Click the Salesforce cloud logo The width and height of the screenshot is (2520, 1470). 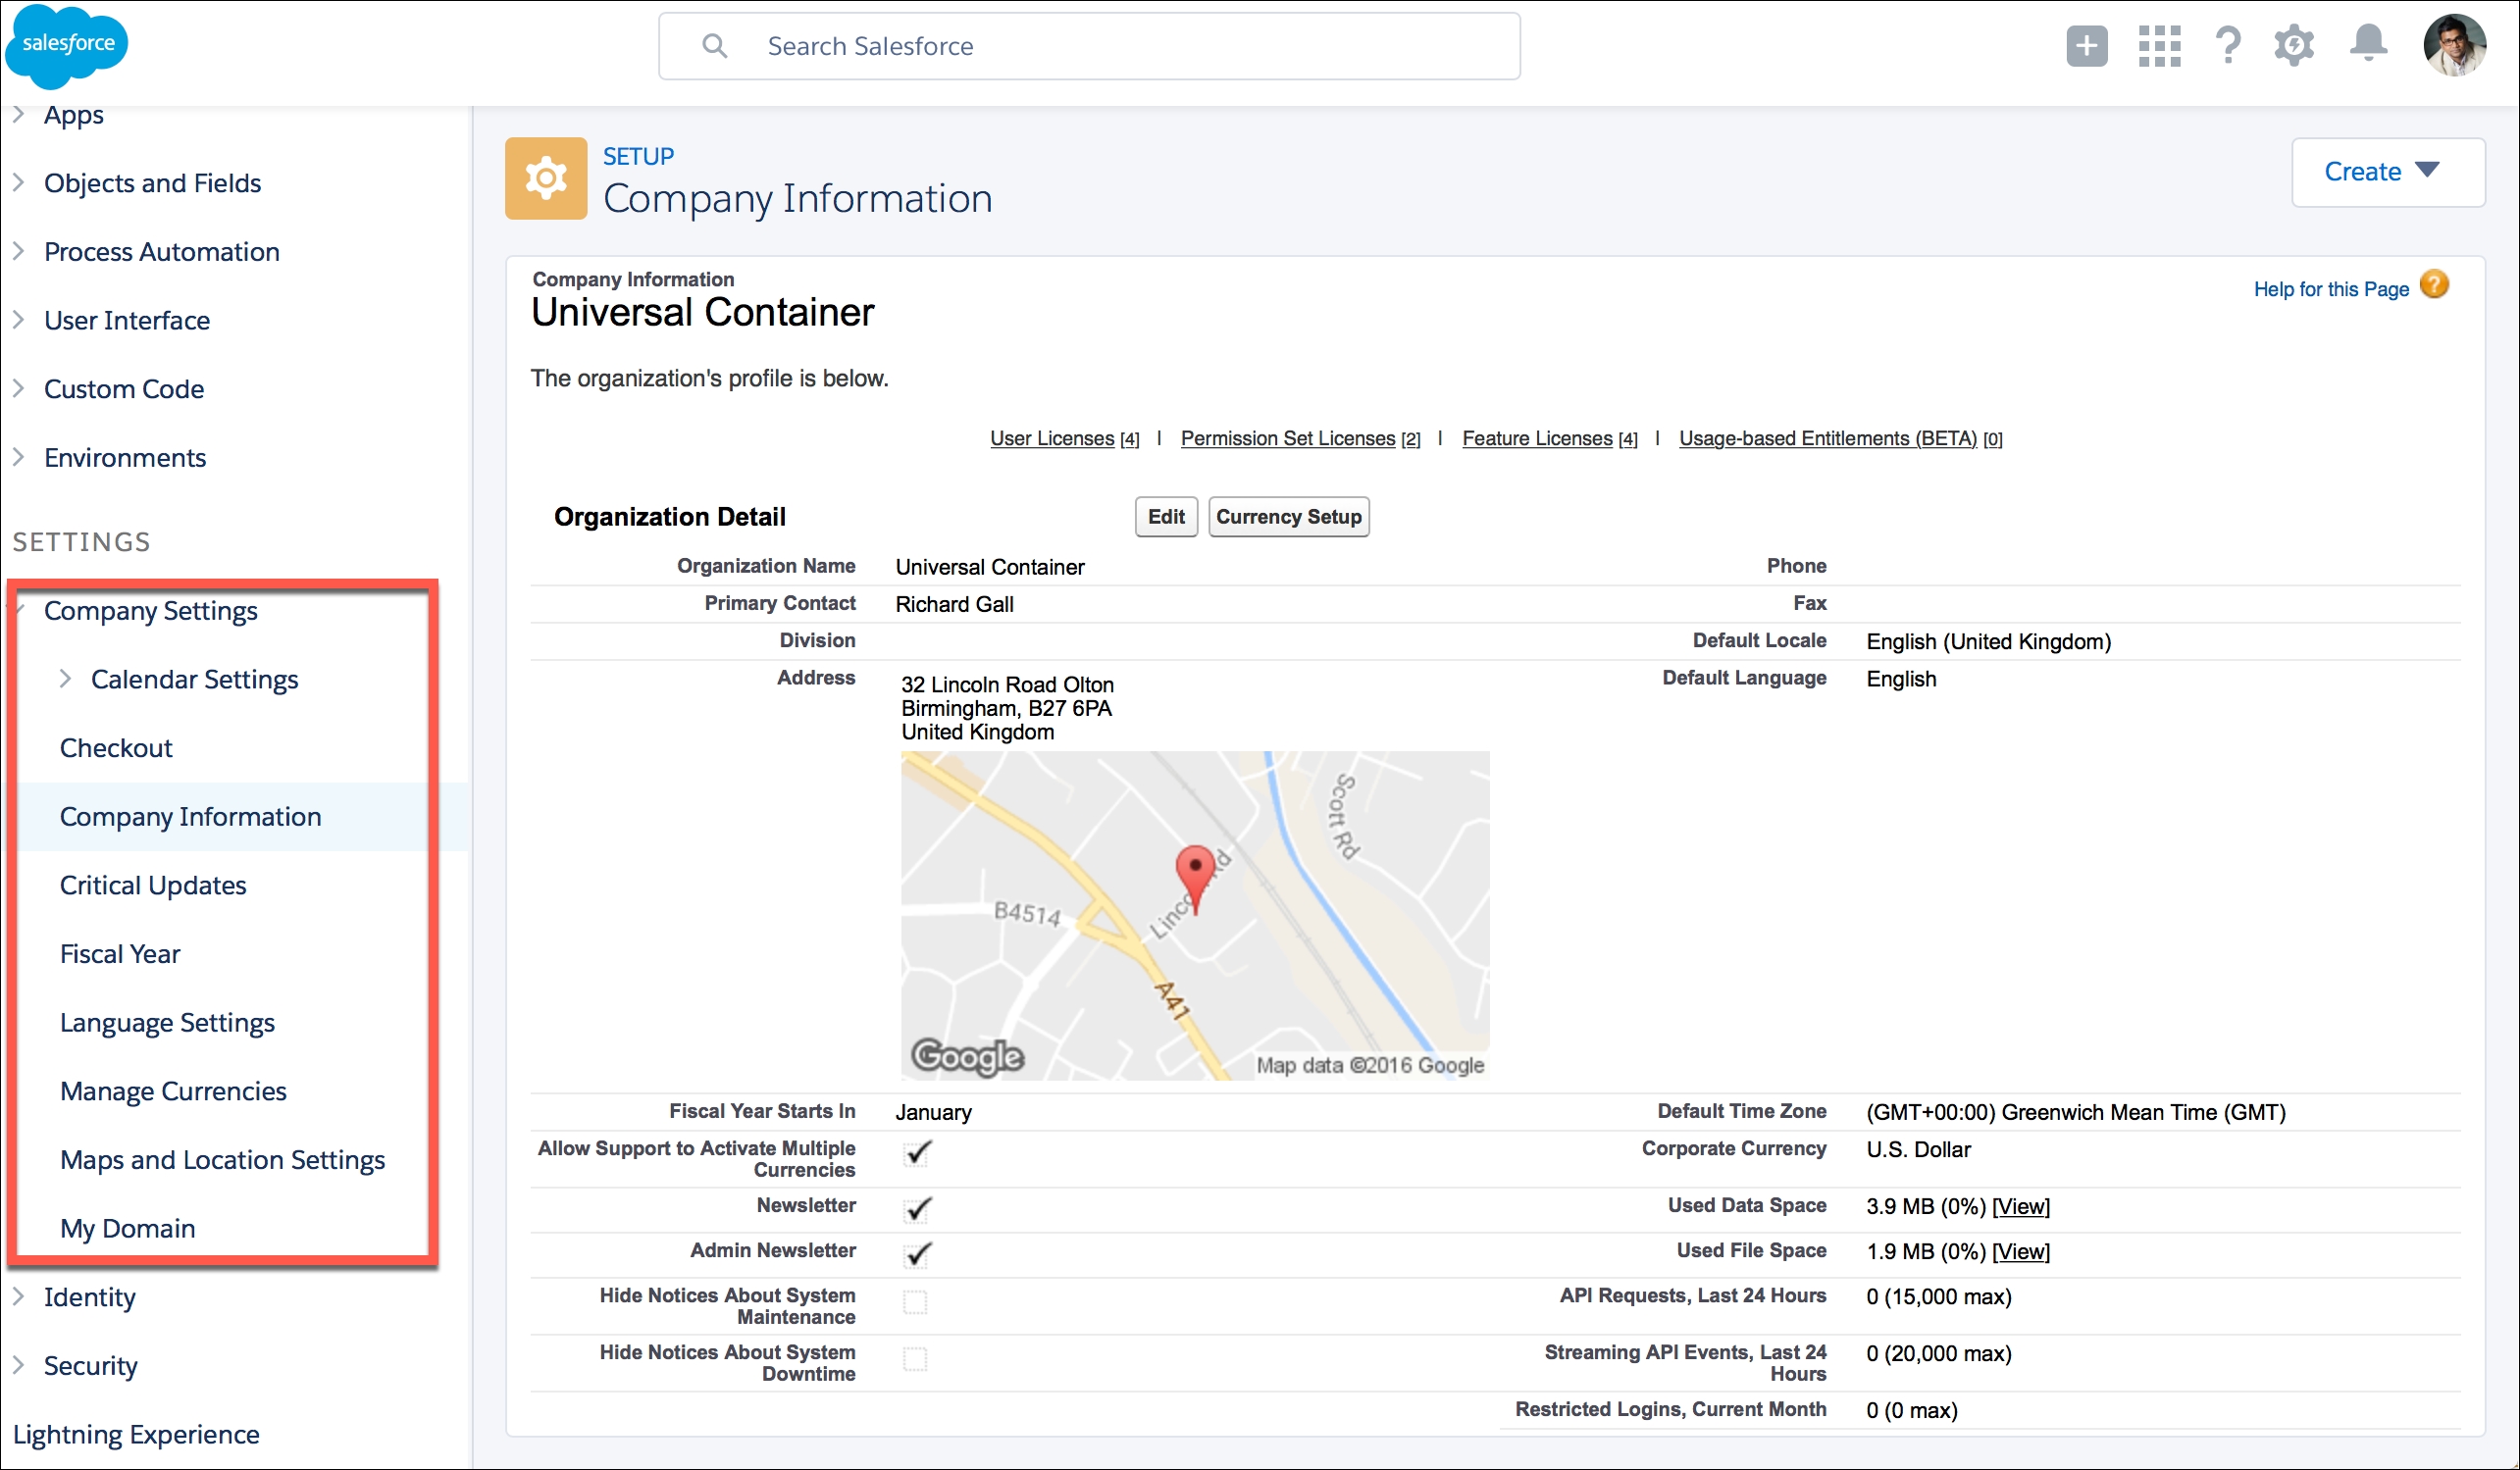pos(67,46)
